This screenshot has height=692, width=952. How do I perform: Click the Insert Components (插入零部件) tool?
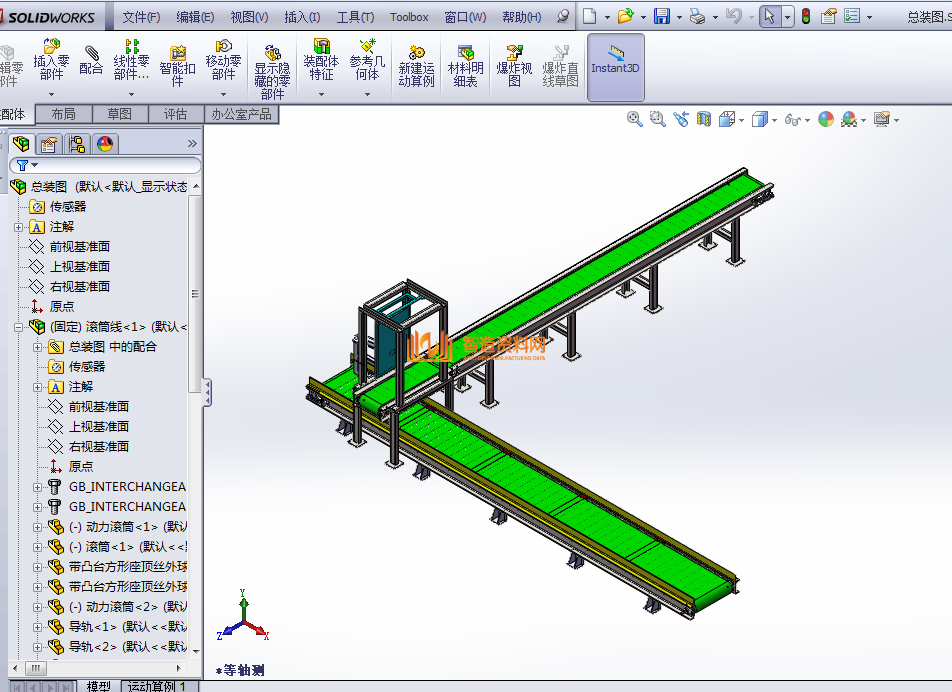coord(51,60)
